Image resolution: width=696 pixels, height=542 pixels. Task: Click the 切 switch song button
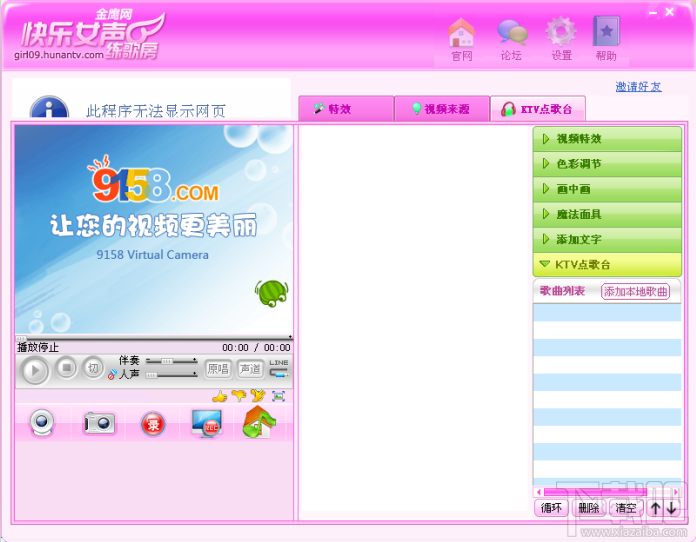93,368
